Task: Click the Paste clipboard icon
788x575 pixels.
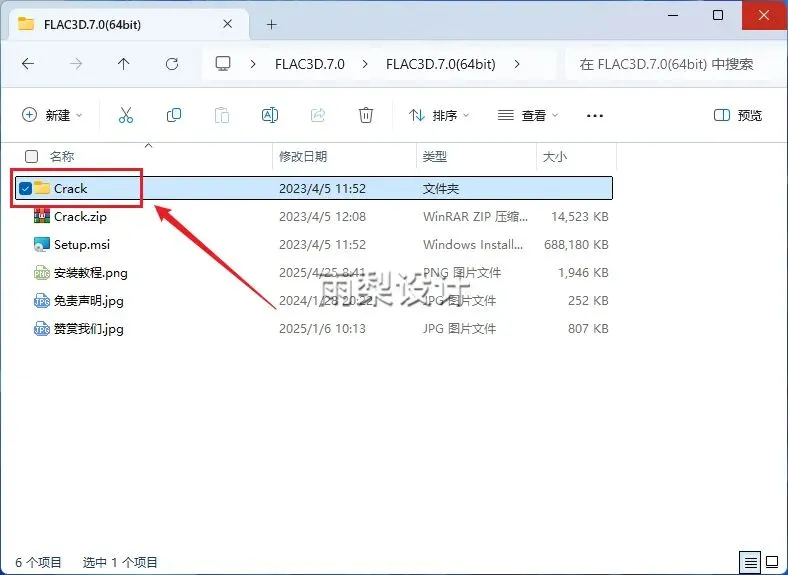Action: (x=222, y=115)
